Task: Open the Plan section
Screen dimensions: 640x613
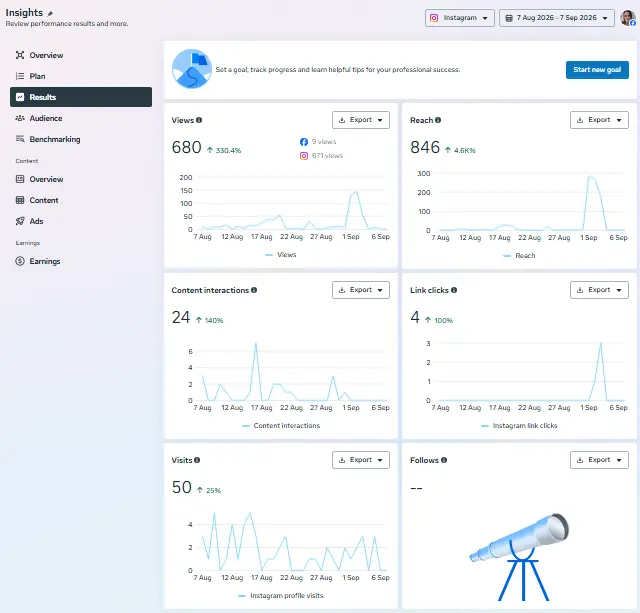Action: pos(81,76)
